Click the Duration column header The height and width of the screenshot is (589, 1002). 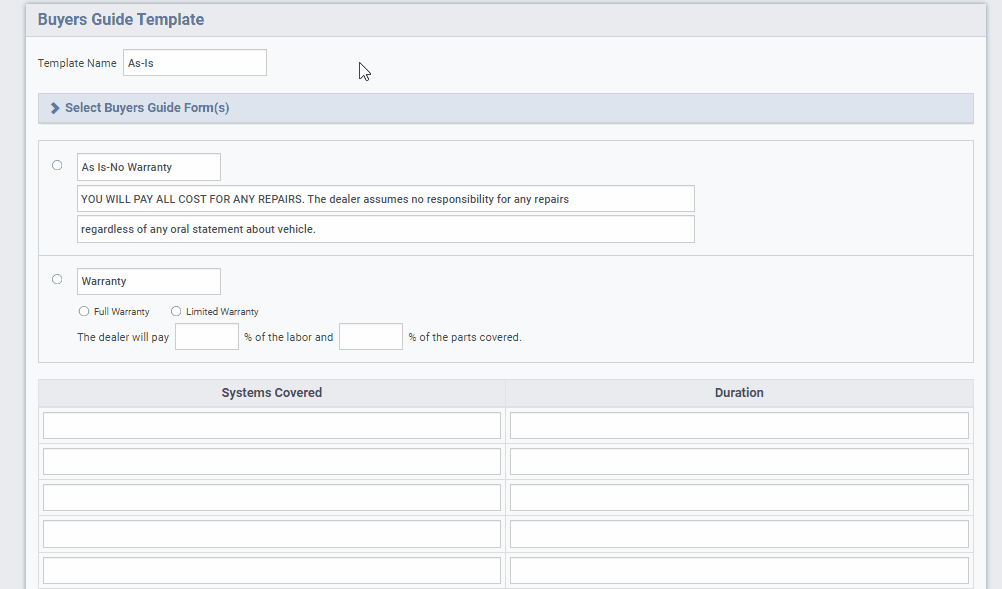click(x=739, y=392)
